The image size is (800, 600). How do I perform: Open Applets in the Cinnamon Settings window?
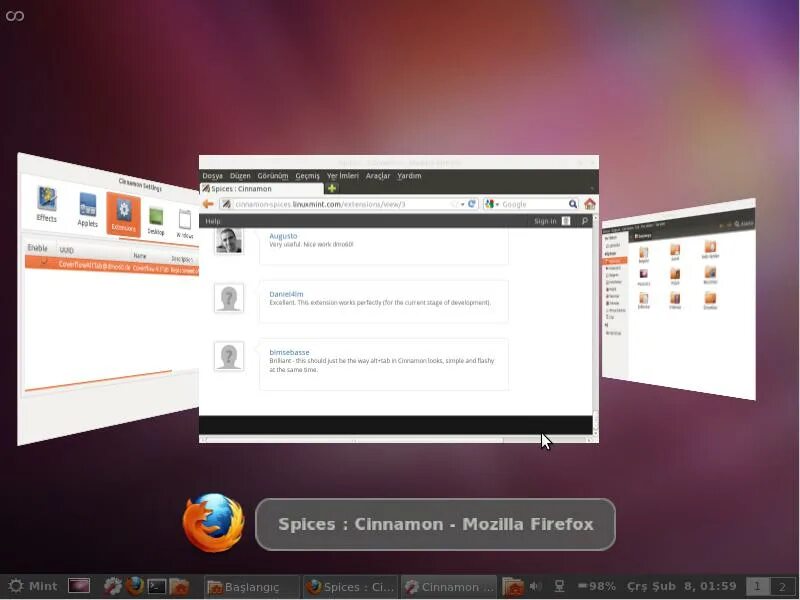pos(87,210)
